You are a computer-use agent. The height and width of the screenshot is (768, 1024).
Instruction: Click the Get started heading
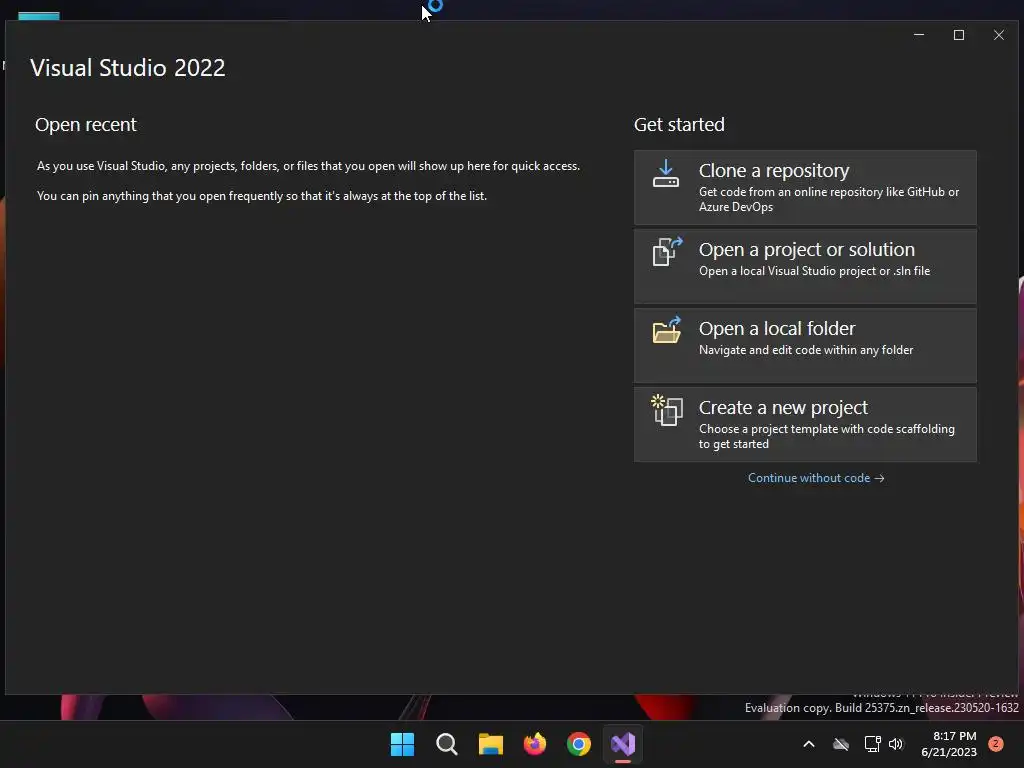click(x=679, y=125)
